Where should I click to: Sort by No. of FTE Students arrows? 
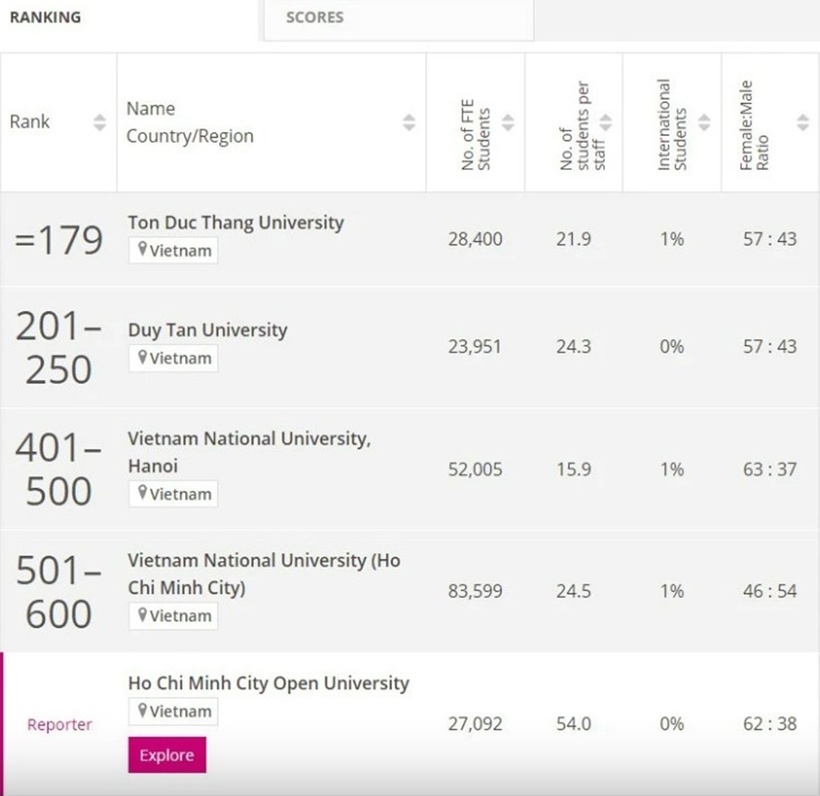508,122
